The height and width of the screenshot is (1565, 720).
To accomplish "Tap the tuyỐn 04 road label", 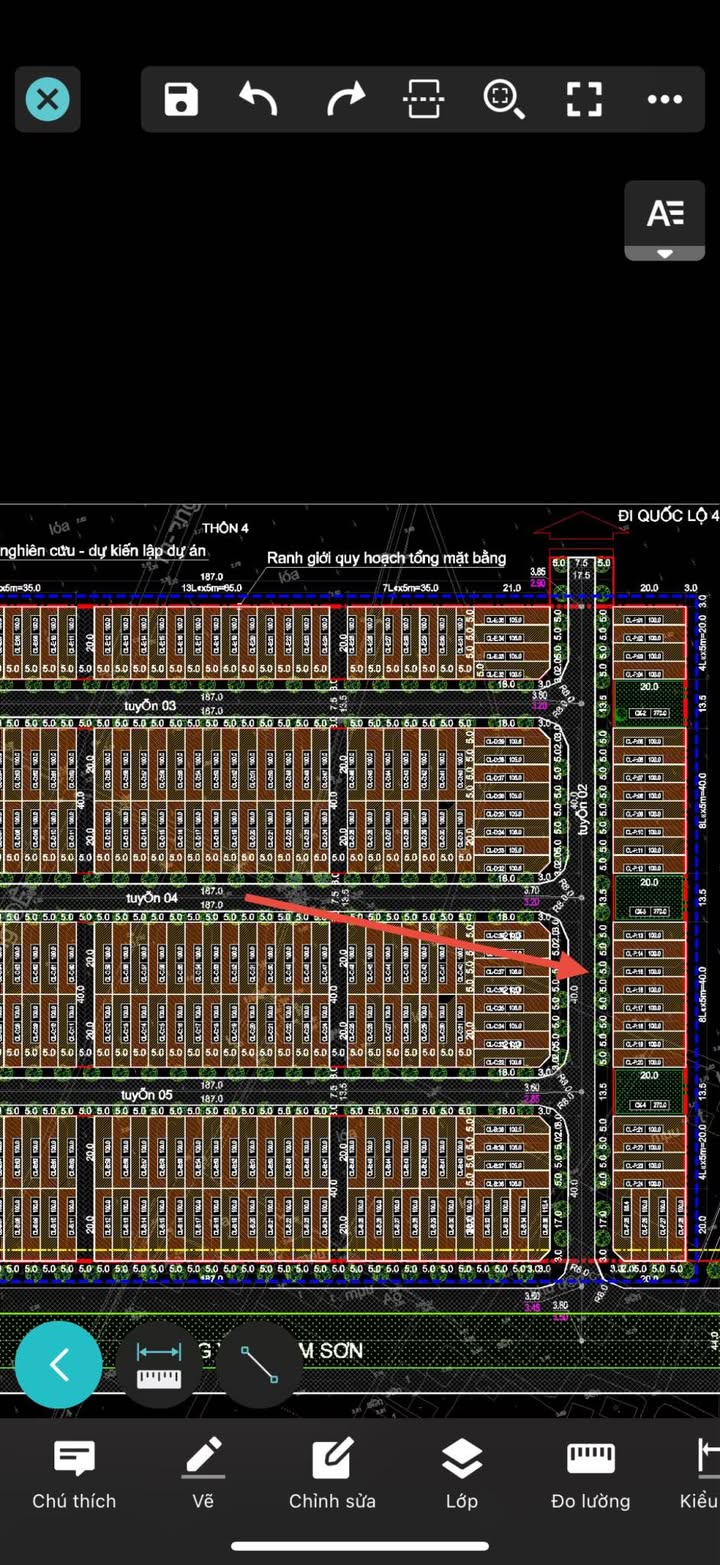I will click(152, 898).
